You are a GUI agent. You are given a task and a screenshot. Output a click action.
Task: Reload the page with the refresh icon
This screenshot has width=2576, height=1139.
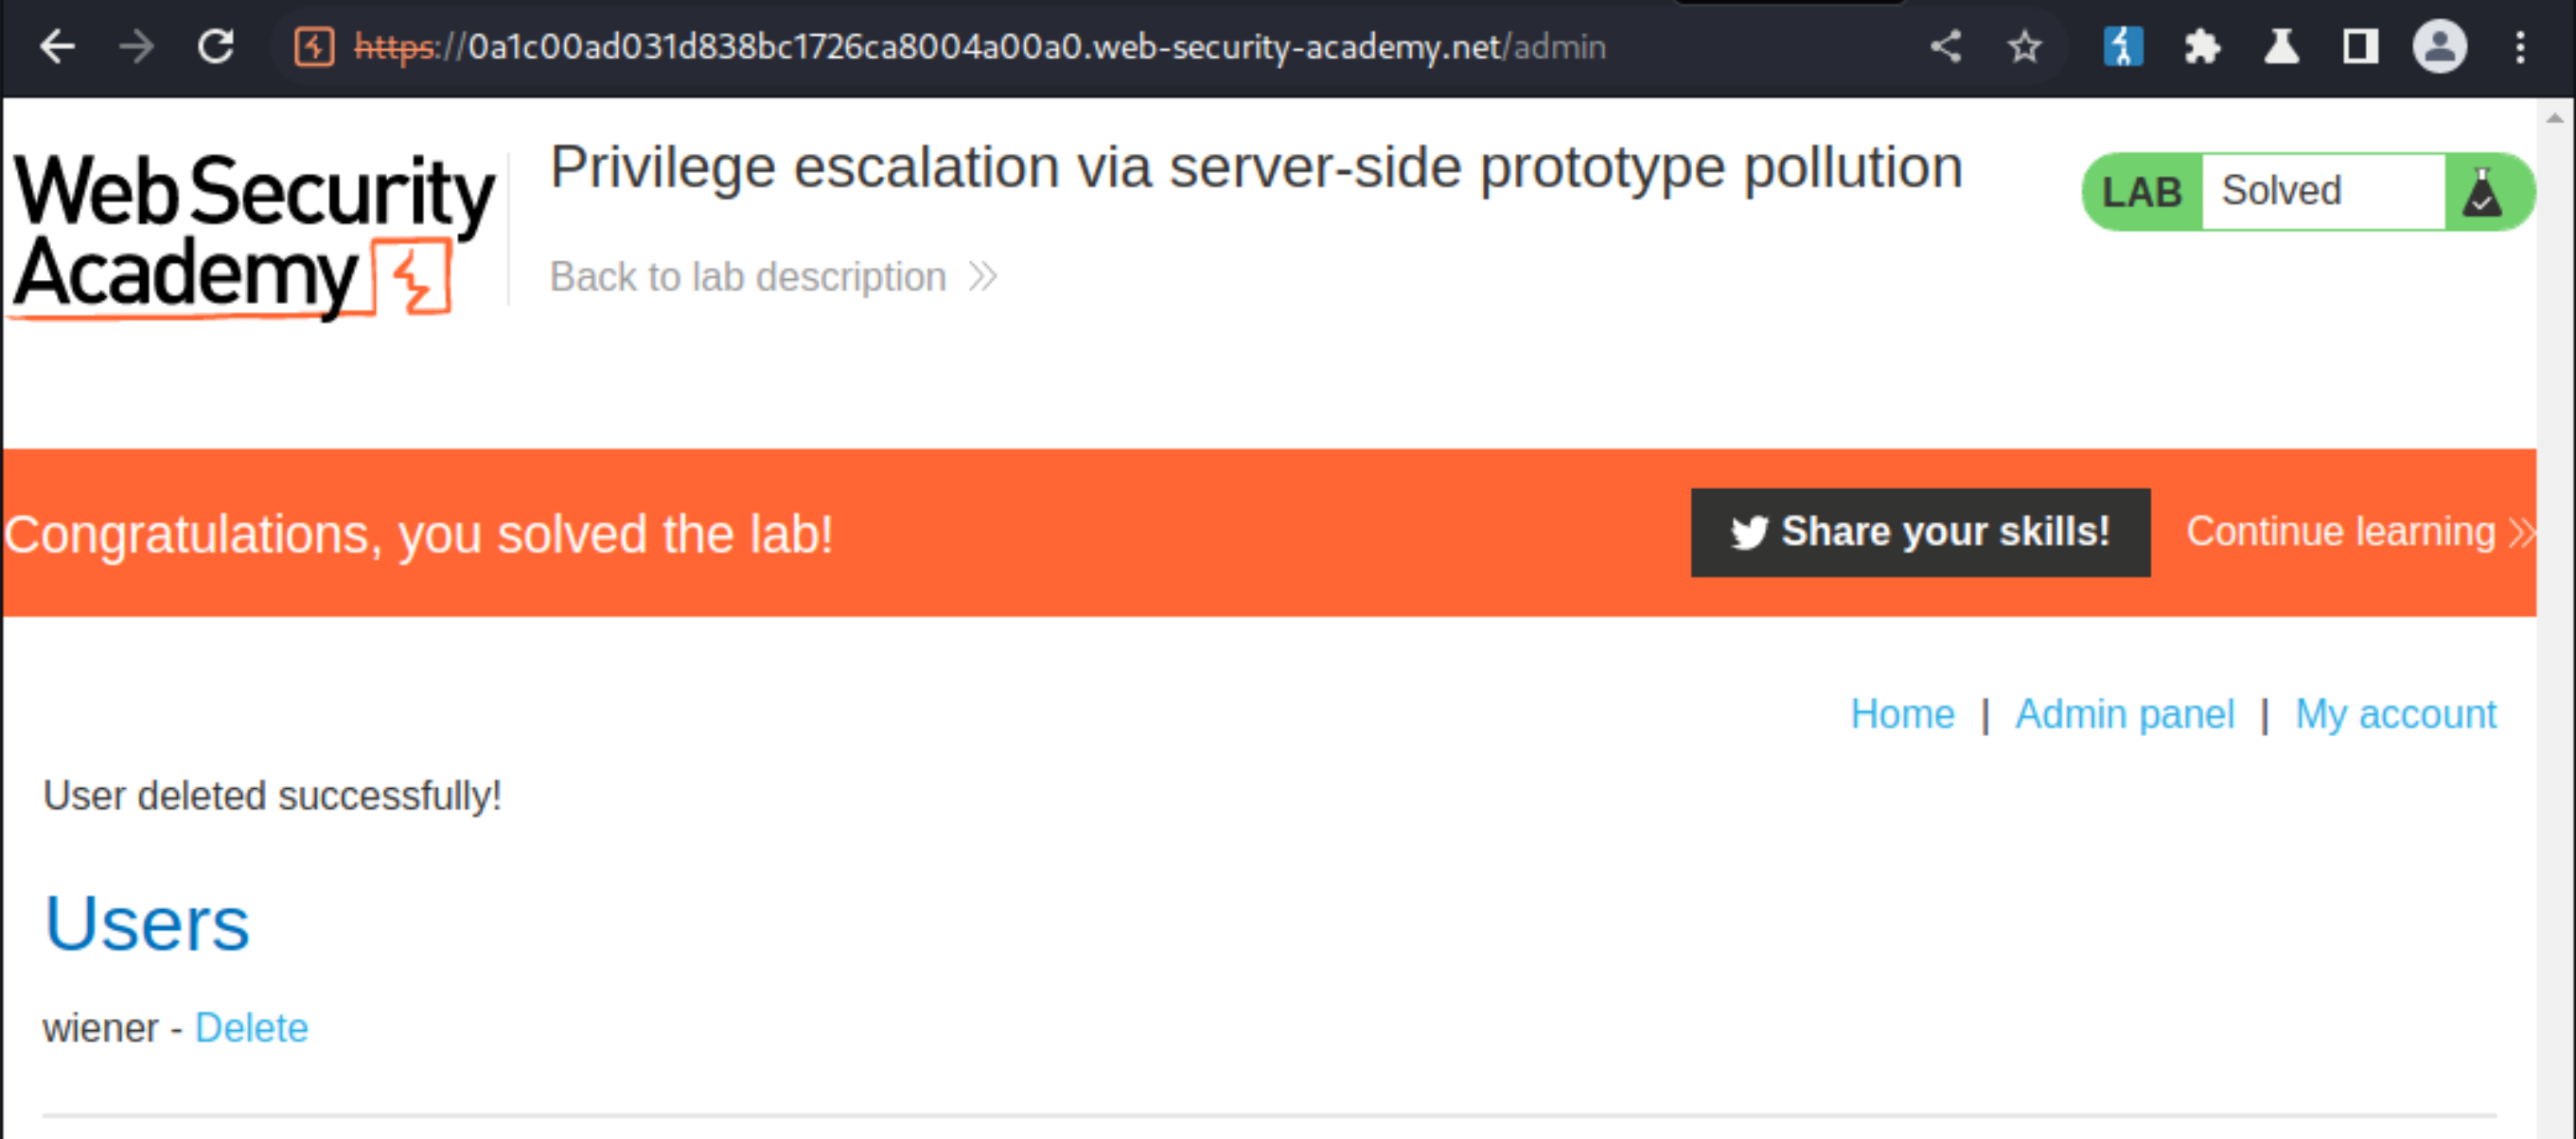(x=216, y=47)
